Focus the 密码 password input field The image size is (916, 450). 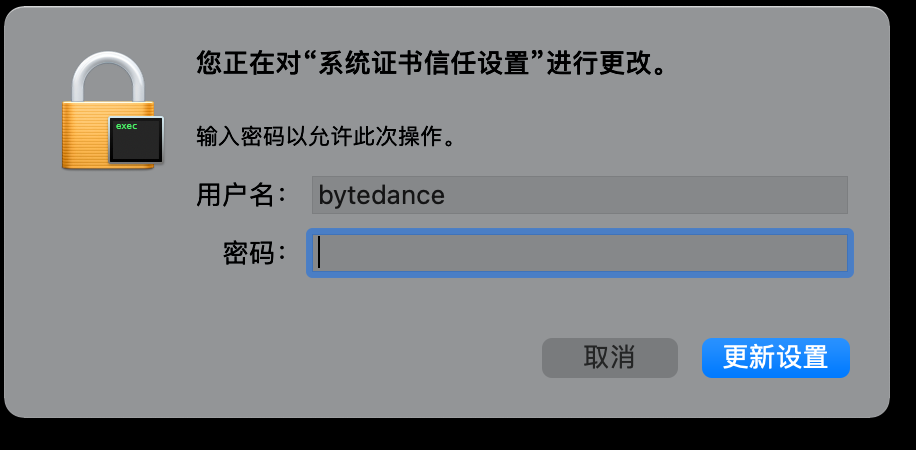[580, 253]
